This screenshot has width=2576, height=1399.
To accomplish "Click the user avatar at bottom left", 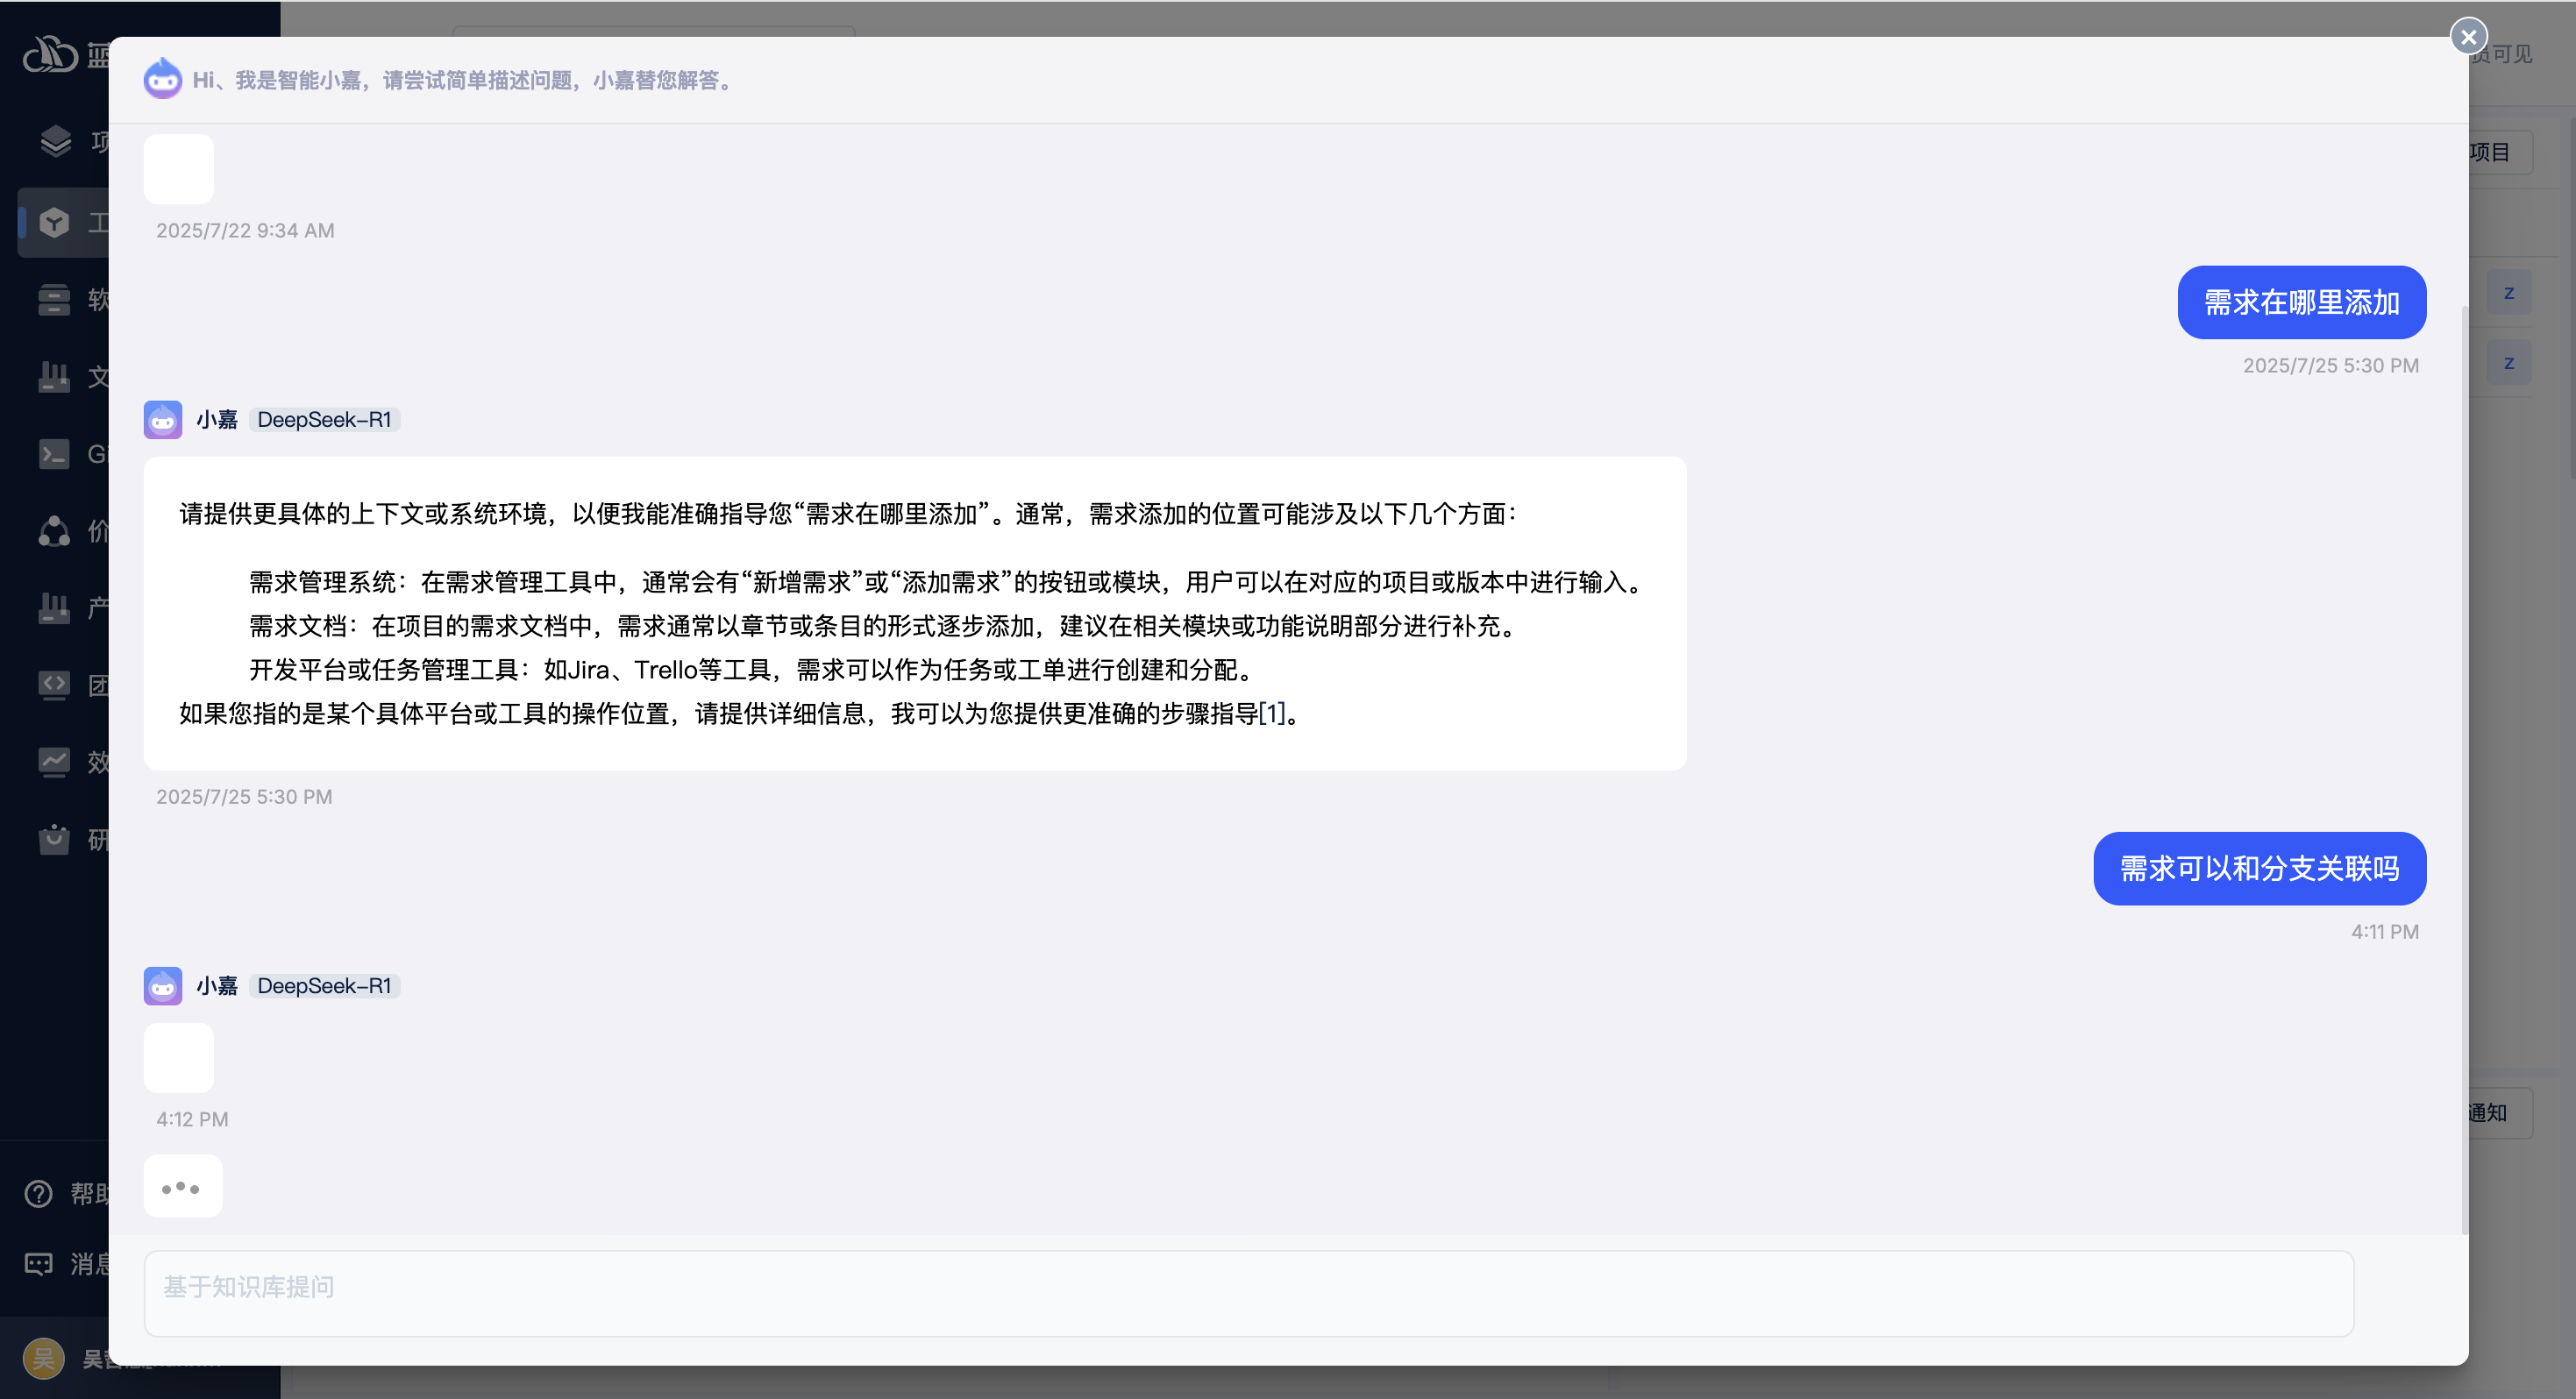I will point(43,1358).
